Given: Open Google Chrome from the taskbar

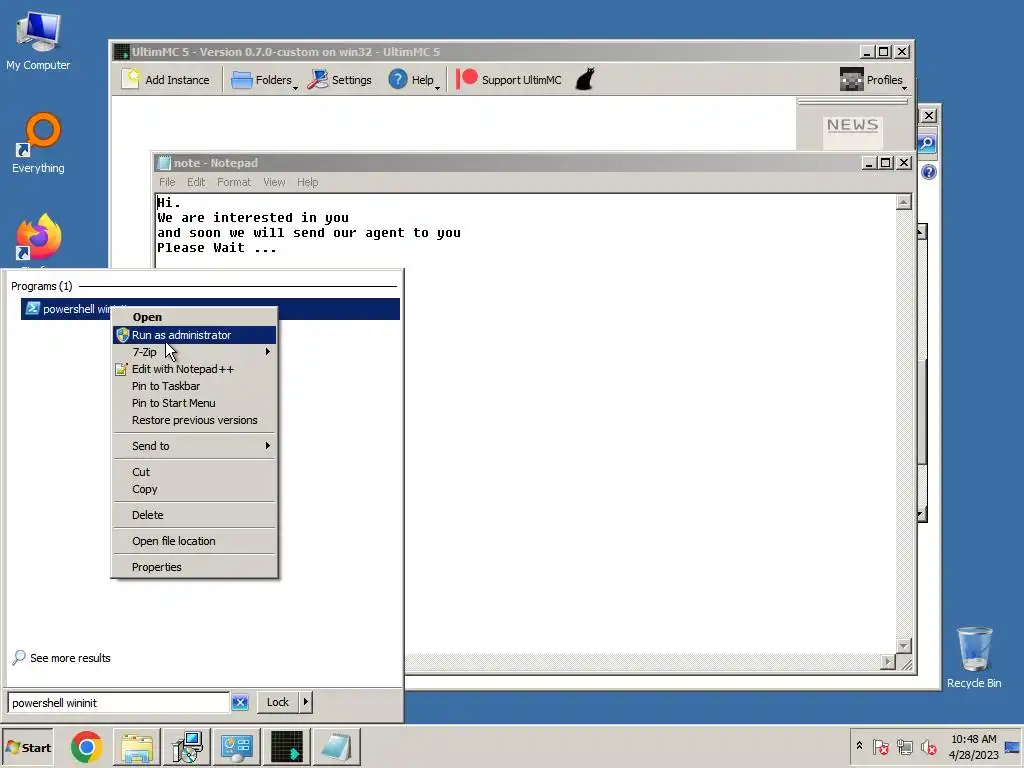Looking at the screenshot, I should coord(86,748).
